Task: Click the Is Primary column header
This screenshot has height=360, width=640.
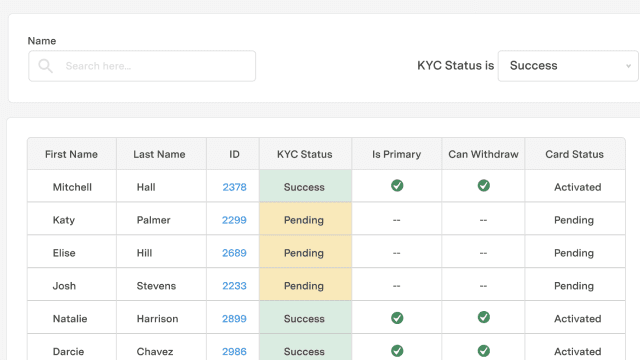Action: [x=397, y=154]
